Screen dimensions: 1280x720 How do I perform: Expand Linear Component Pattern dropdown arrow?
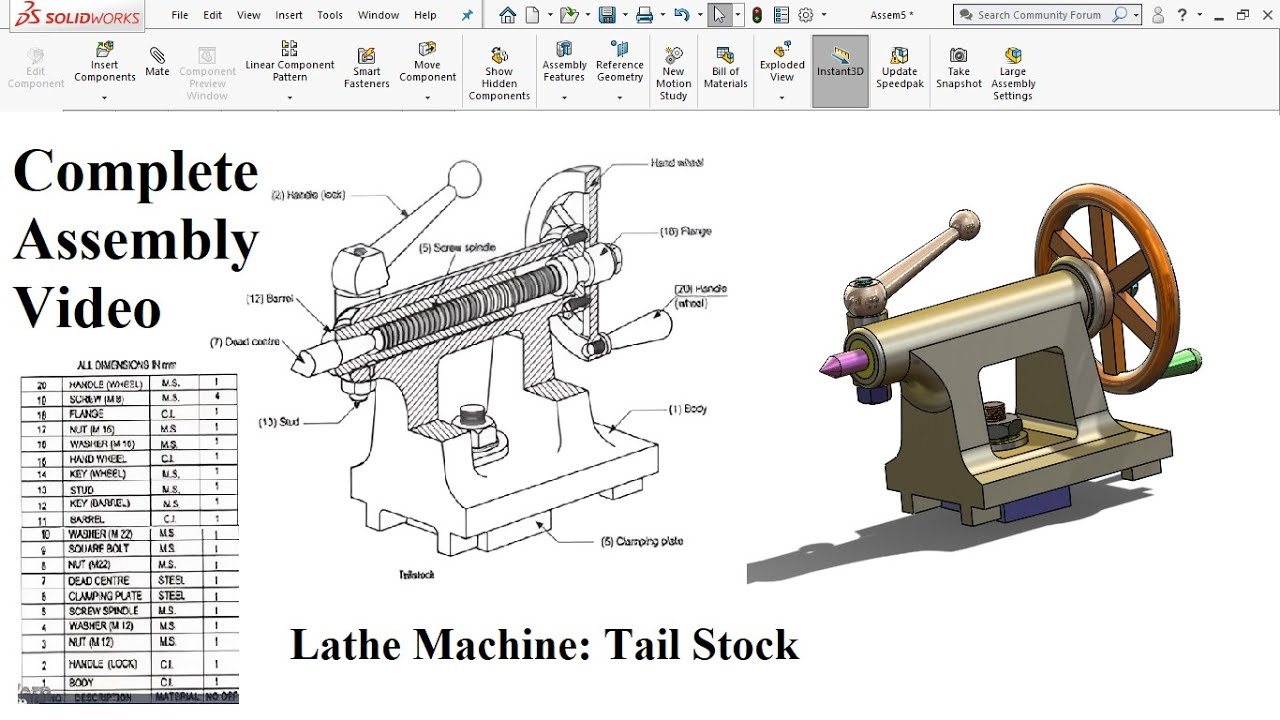click(290, 98)
